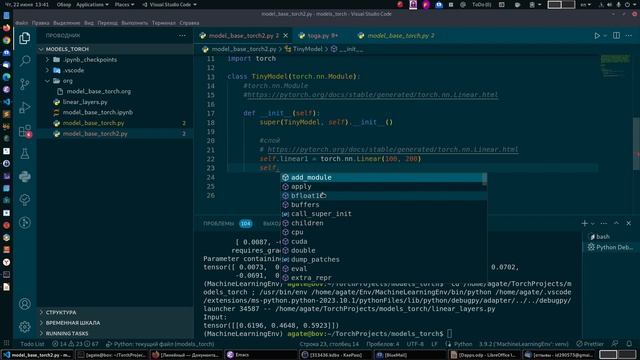The height and width of the screenshot is (360, 640).
Task: Click __init__ in the breadcrumb
Action: pyautogui.click(x=351, y=49)
